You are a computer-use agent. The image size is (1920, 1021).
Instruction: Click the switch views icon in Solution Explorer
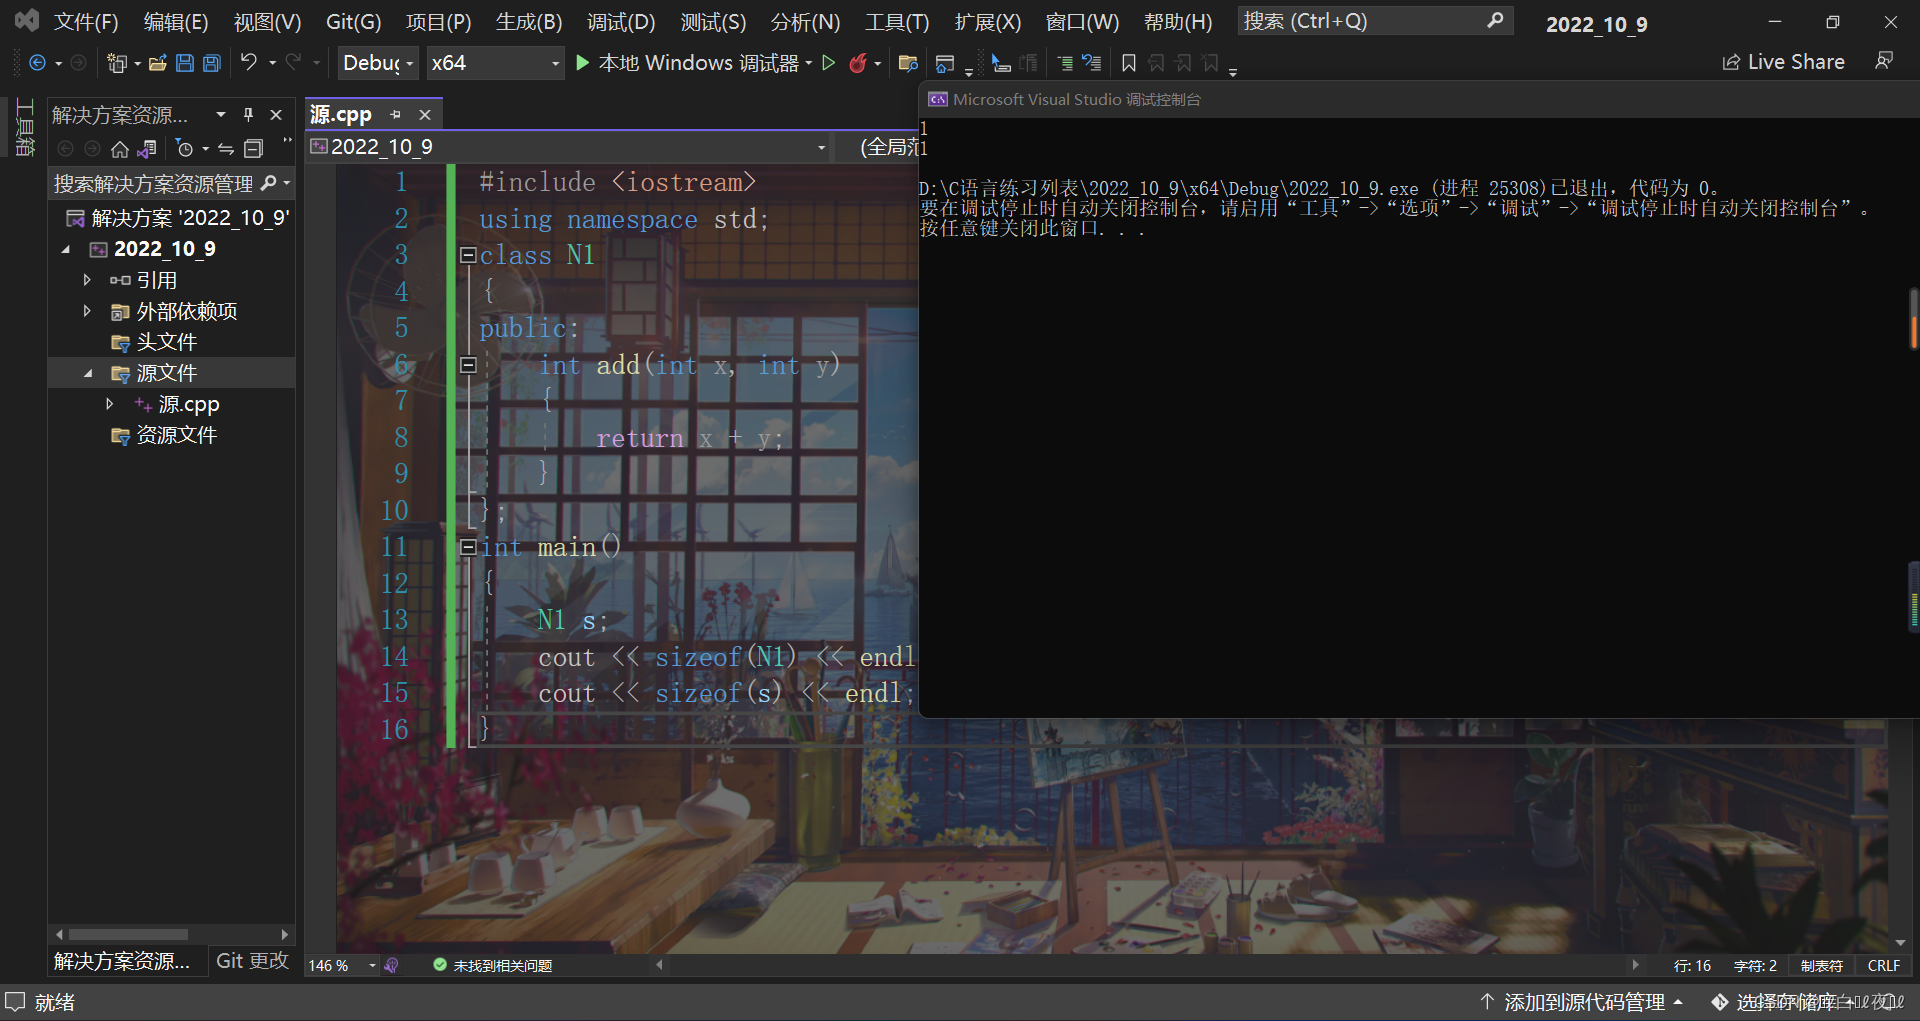coord(147,149)
